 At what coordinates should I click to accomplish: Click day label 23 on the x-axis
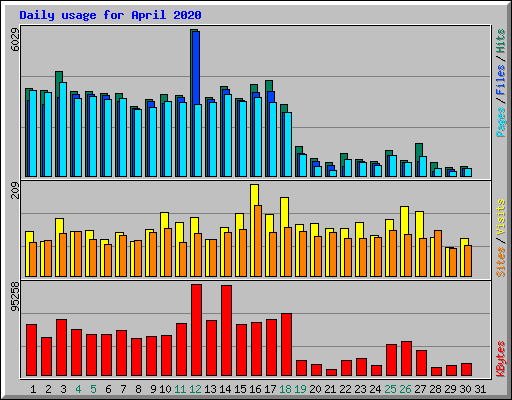pyautogui.click(x=360, y=389)
